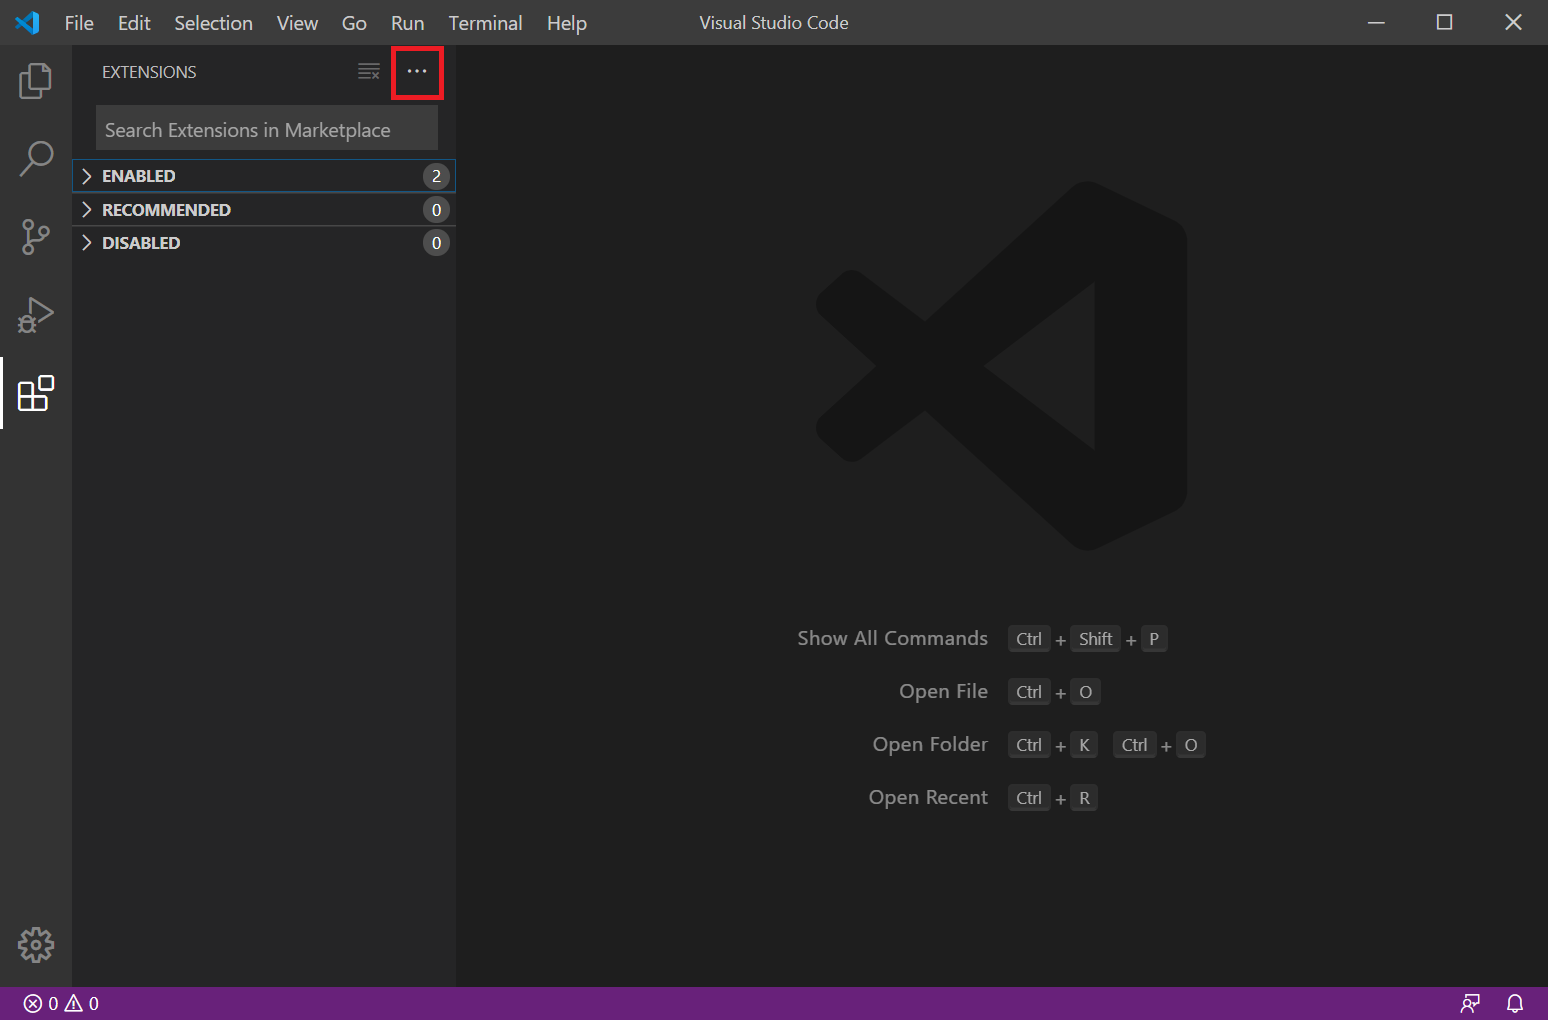Select the Extensions view icon
This screenshot has height=1020, width=1548.
[x=36, y=393]
